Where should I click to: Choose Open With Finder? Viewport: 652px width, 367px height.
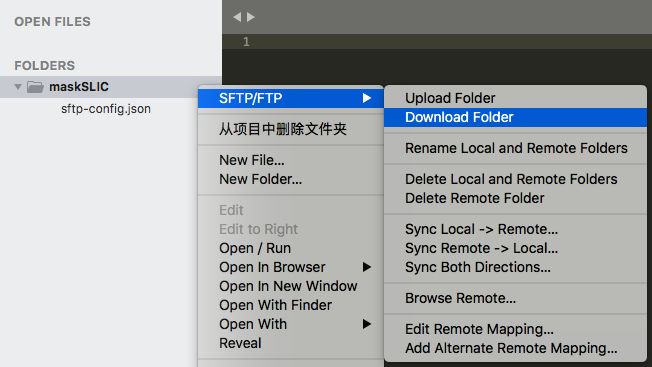291,305
